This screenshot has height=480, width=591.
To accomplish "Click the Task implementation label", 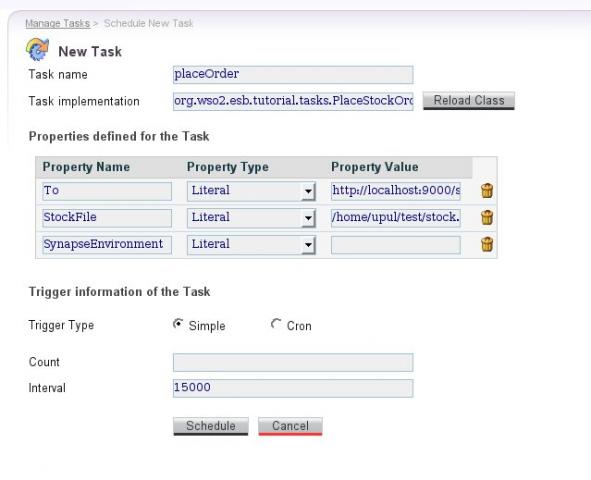I will coord(84,101).
